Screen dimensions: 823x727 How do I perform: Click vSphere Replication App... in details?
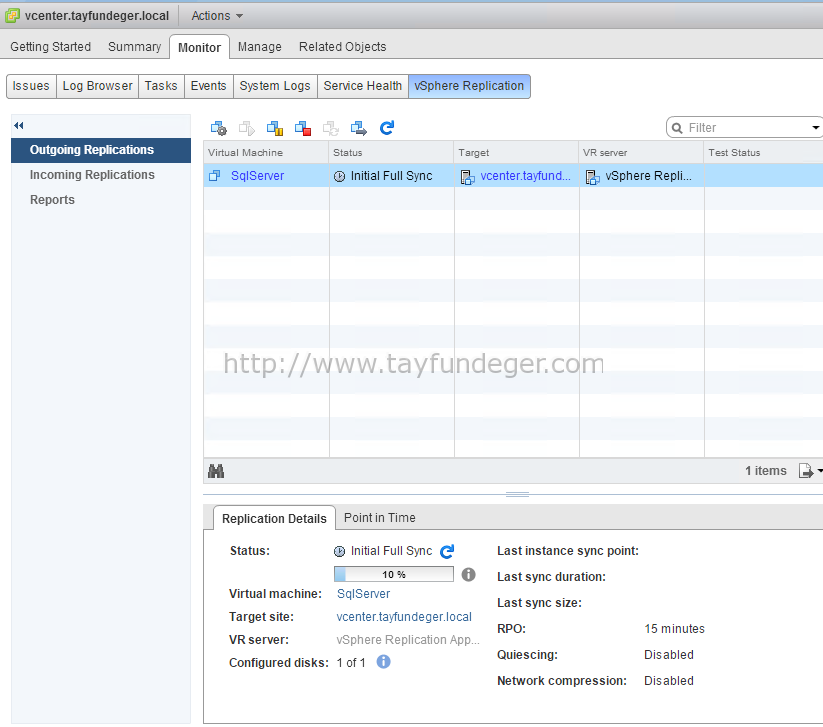[x=408, y=640]
